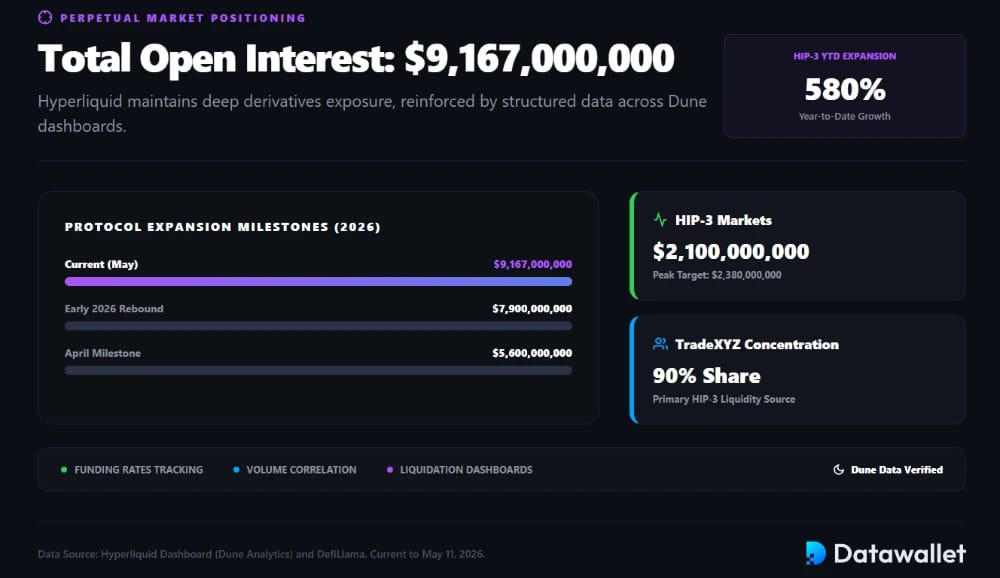Click the $2,100,000,000 HIP-3 value
The height and width of the screenshot is (578, 1000).
(731, 251)
